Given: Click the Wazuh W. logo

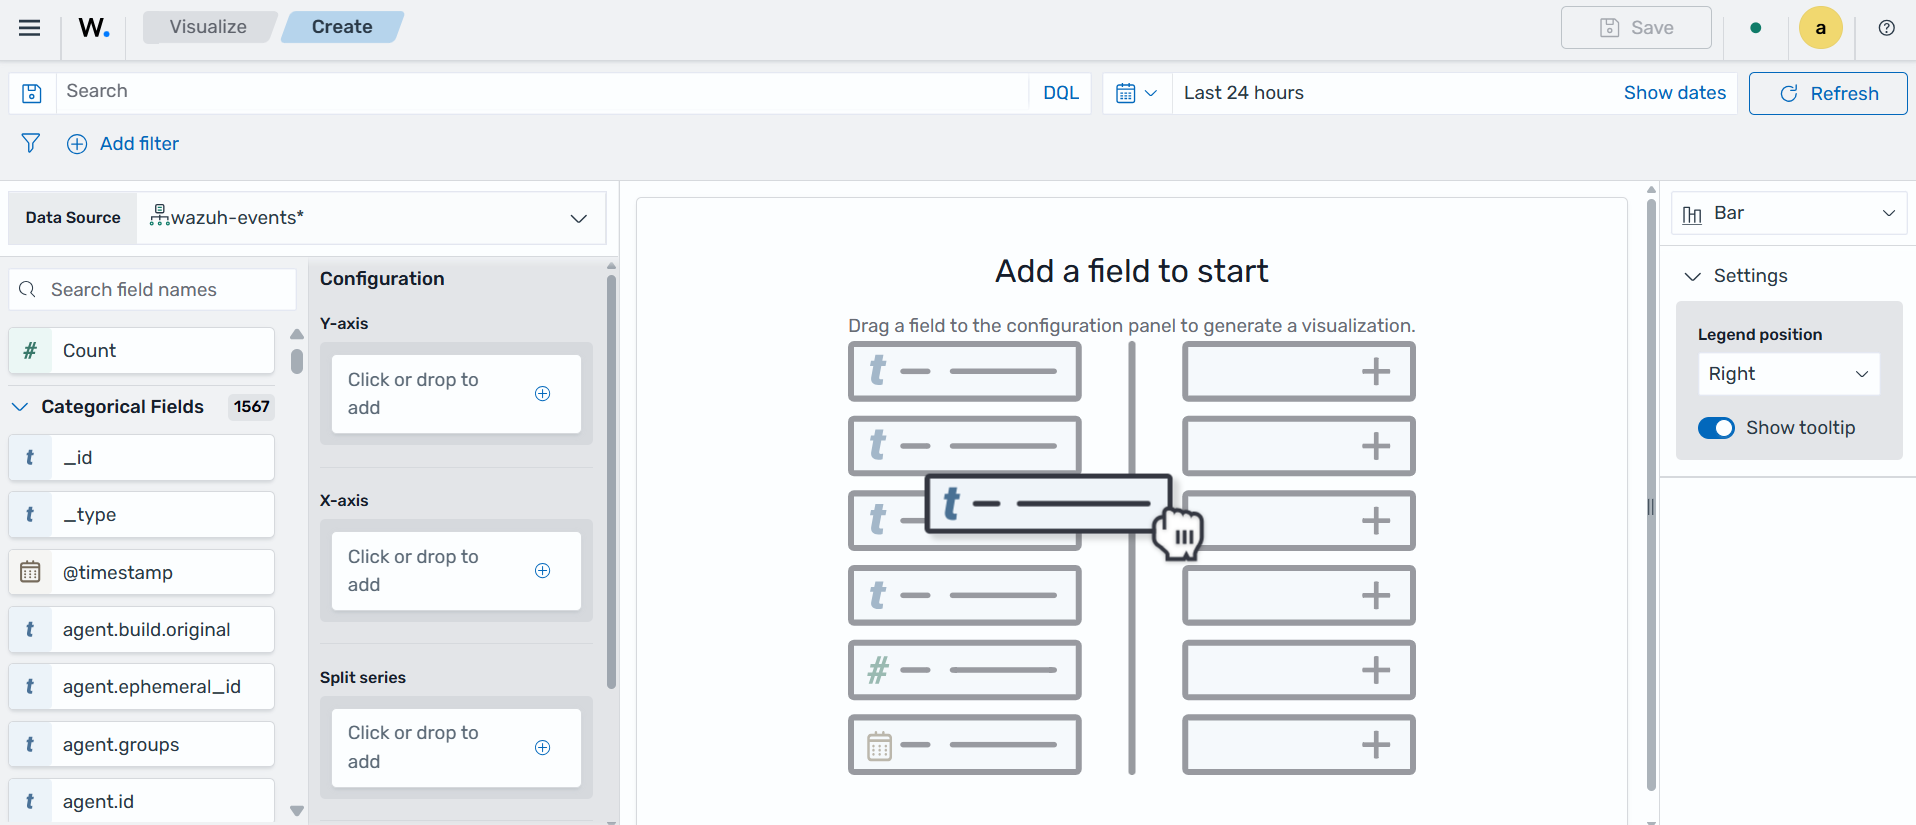Looking at the screenshot, I should coord(94,28).
